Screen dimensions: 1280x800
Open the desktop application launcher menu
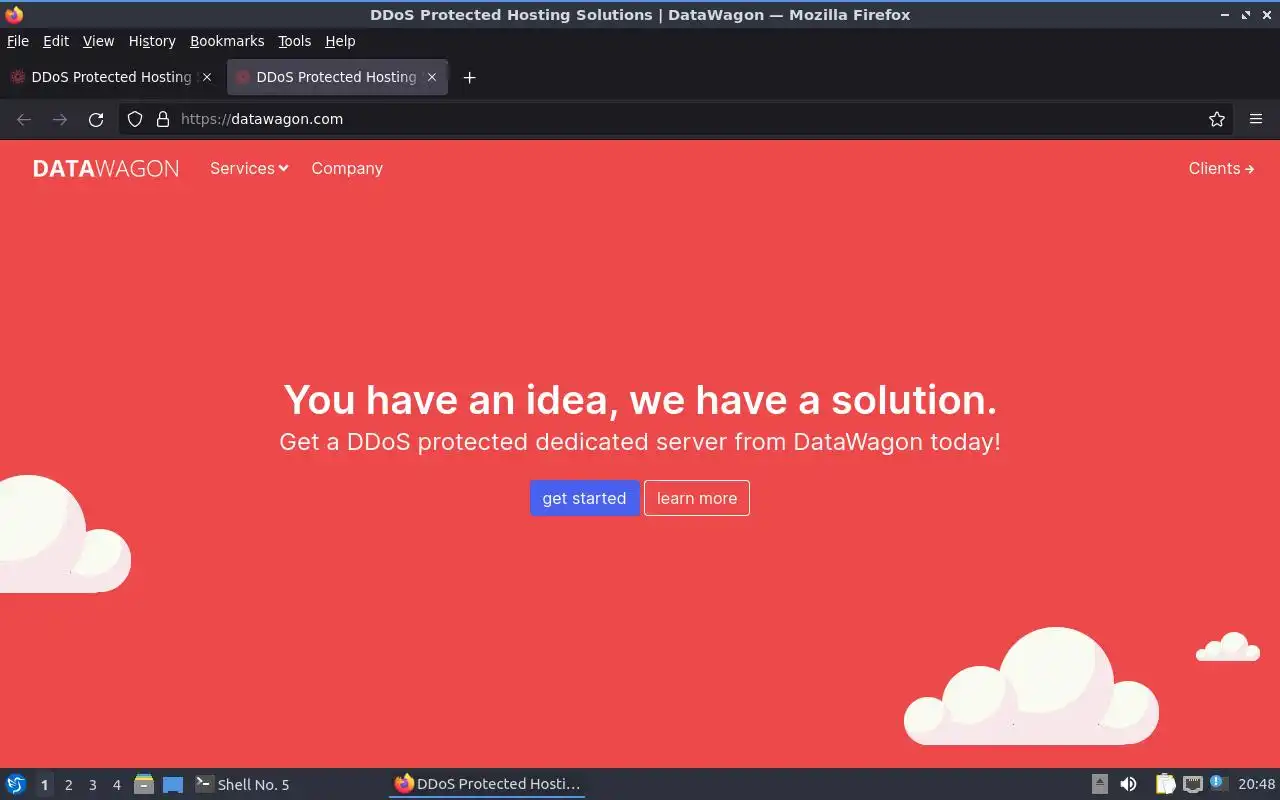pos(16,784)
